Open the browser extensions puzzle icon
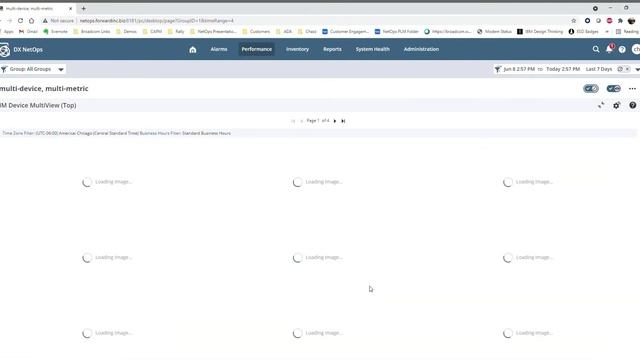This screenshot has height=360, width=640. coord(620,20)
